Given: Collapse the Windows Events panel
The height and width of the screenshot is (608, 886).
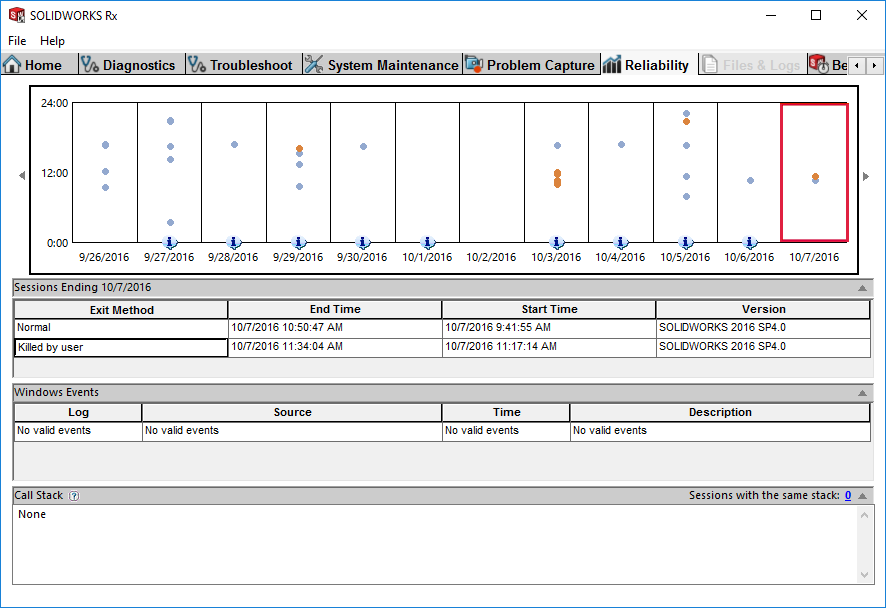Looking at the screenshot, I should (862, 393).
